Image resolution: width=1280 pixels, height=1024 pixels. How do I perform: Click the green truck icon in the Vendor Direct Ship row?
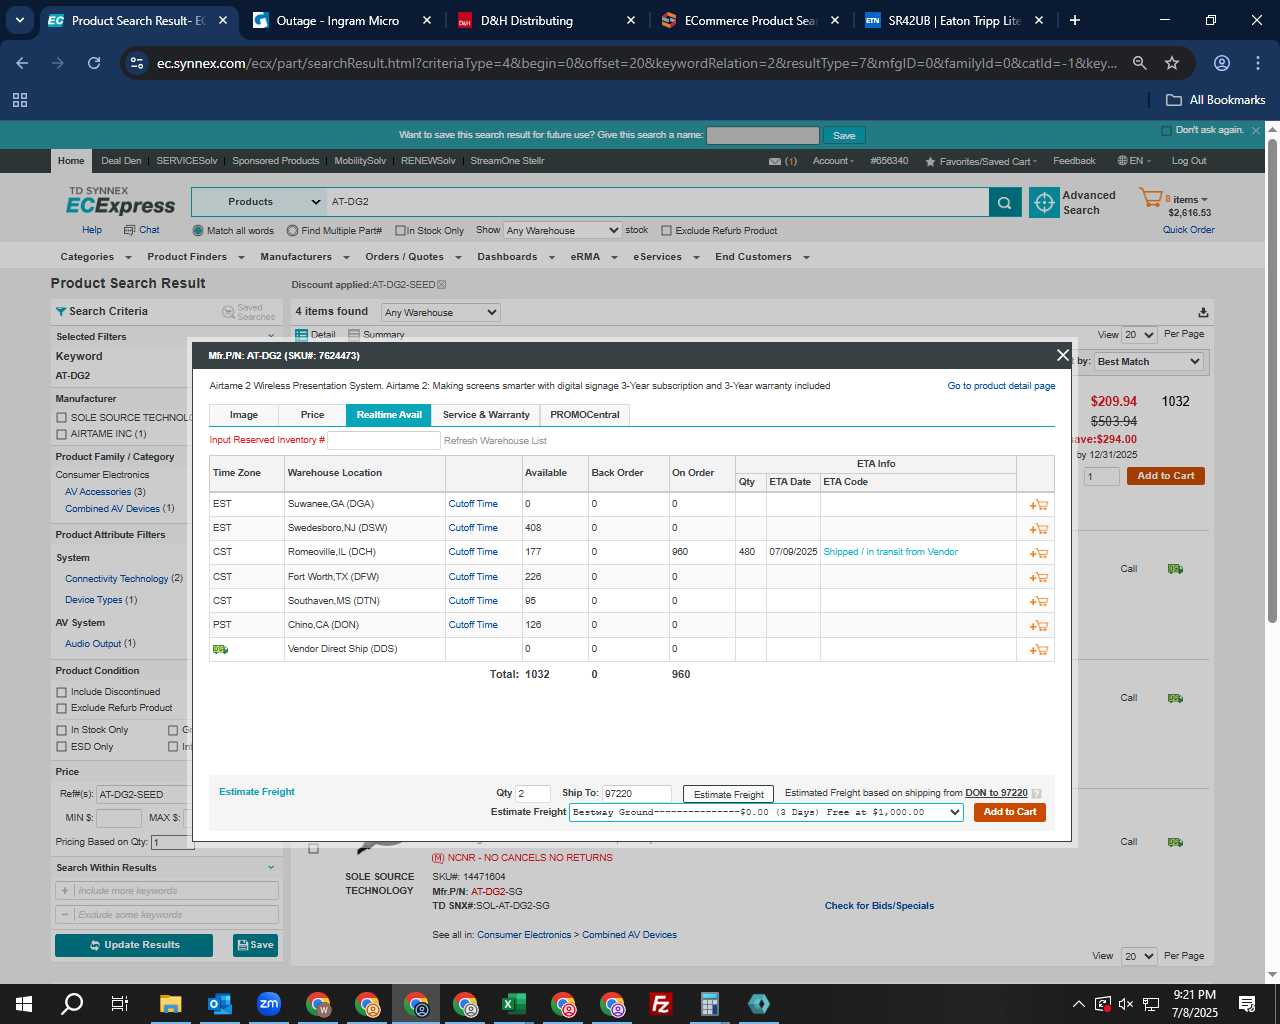click(220, 649)
